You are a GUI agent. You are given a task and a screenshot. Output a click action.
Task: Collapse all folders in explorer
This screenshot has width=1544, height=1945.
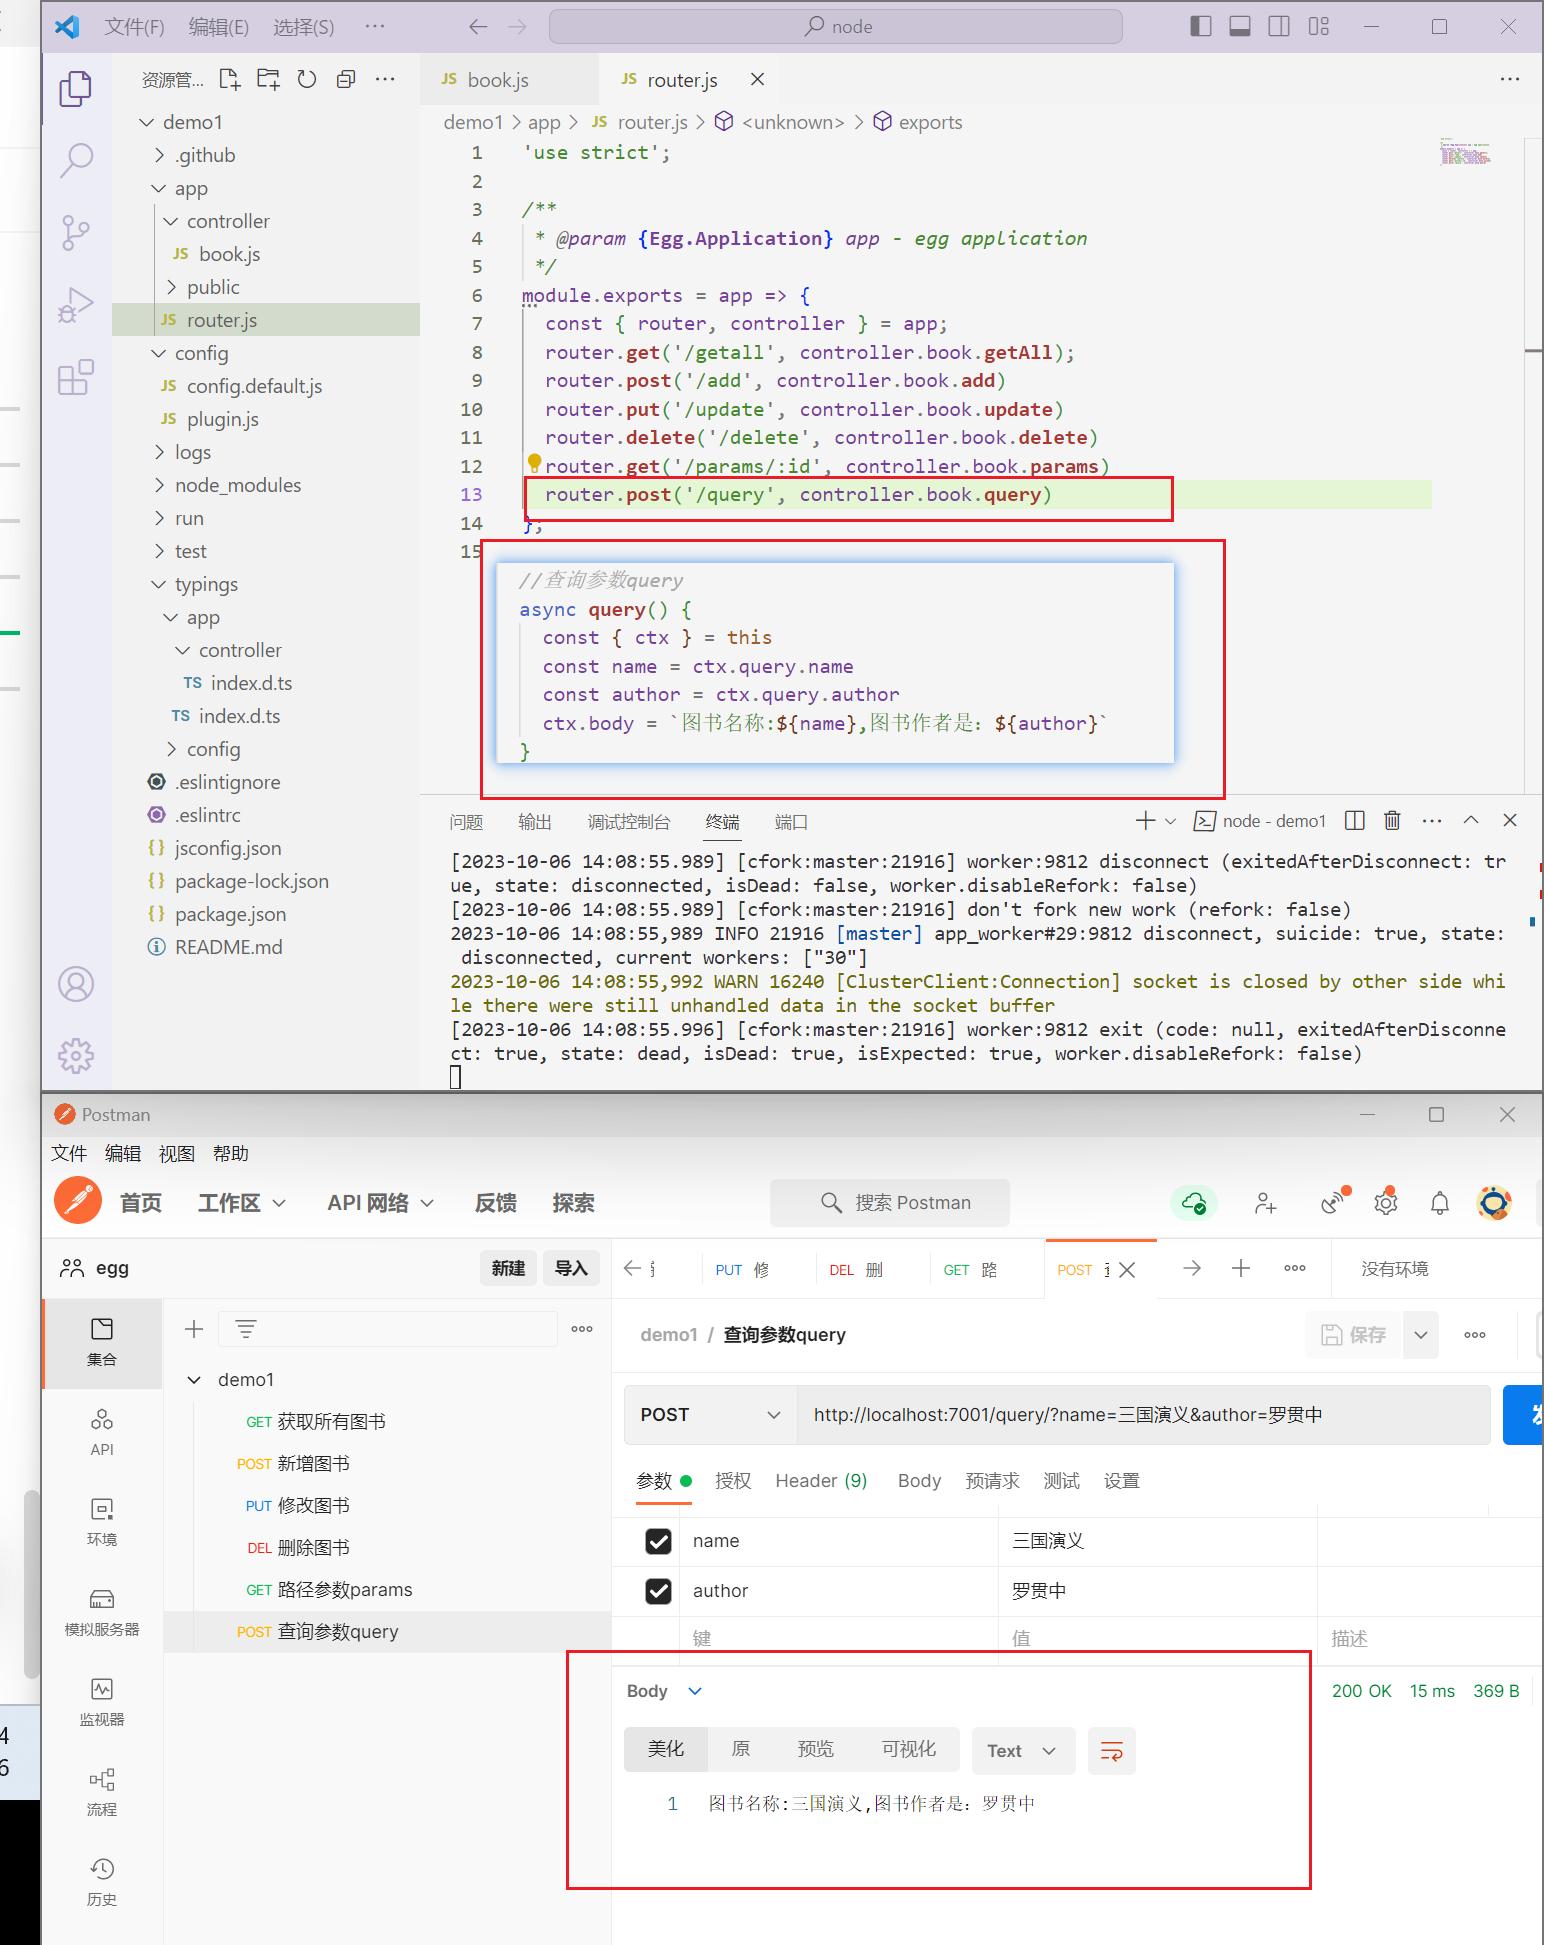pyautogui.click(x=346, y=79)
